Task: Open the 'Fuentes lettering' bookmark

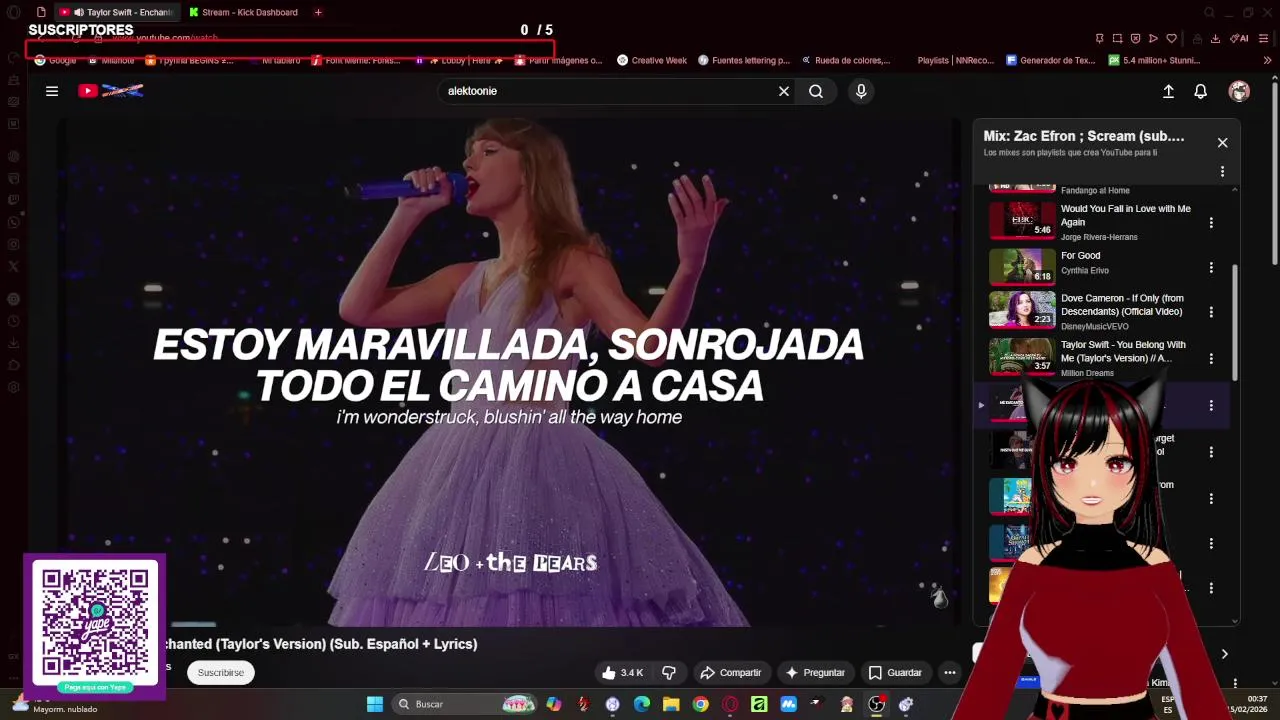Action: click(744, 60)
